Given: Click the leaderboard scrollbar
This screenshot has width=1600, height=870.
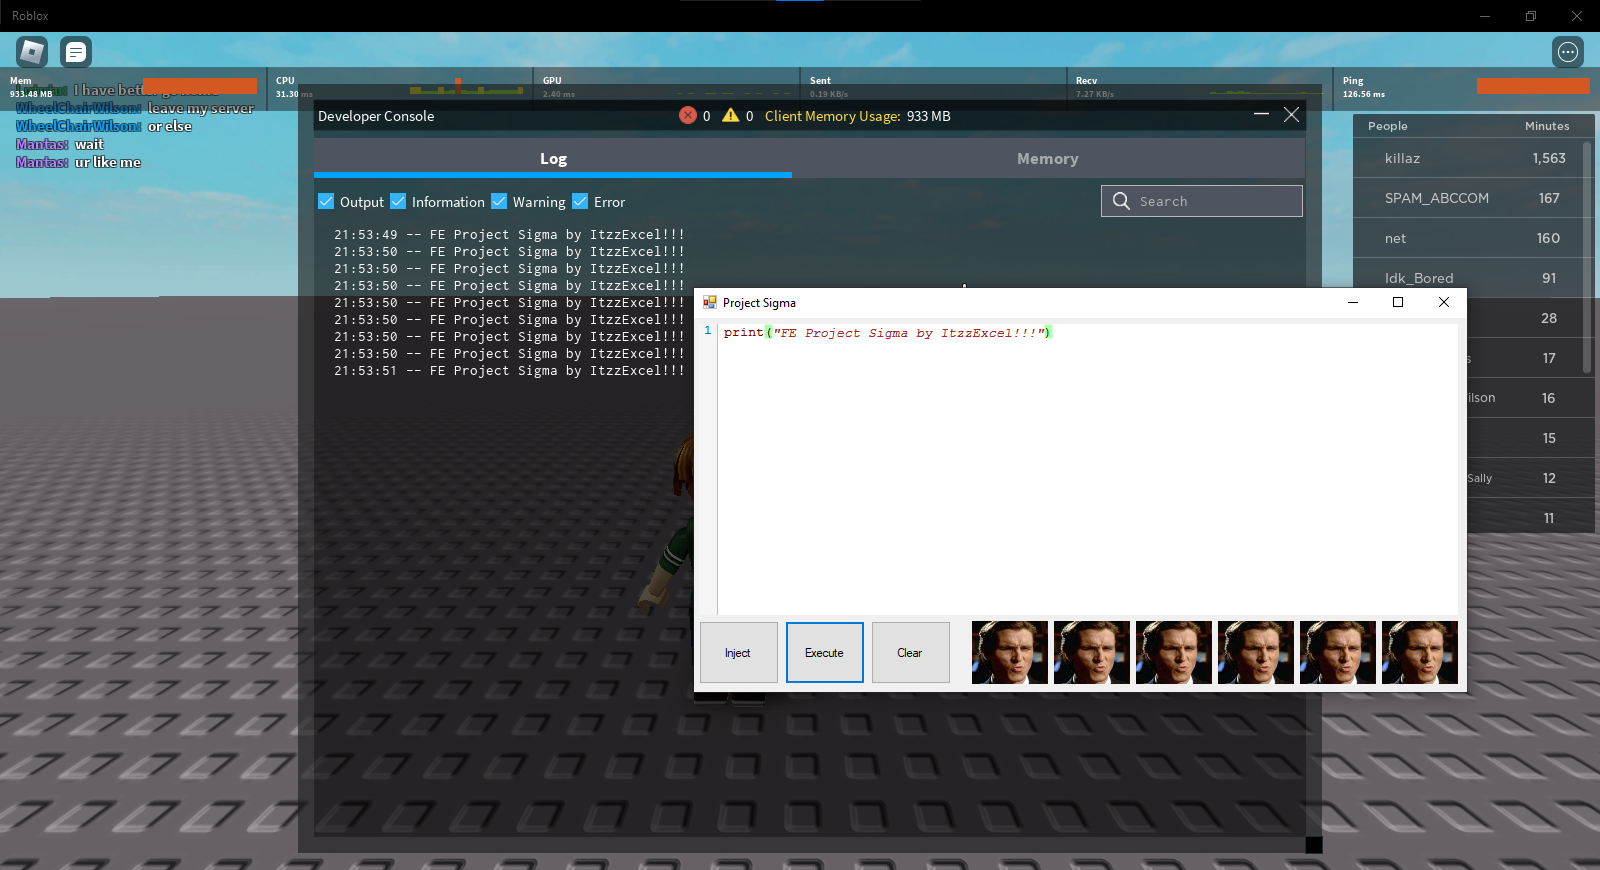Looking at the screenshot, I should coord(1588,258).
